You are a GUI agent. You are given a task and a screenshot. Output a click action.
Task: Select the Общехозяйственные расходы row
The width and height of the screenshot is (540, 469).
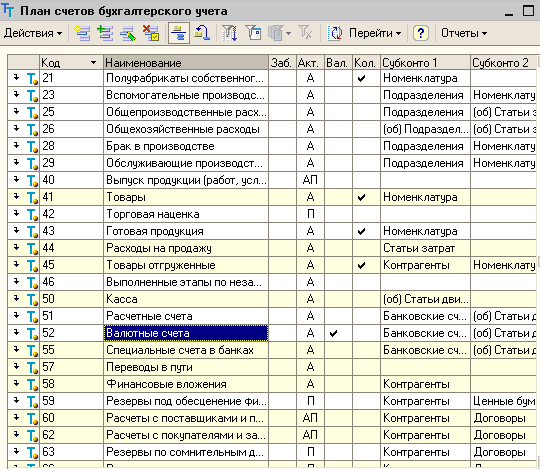[x=272, y=129]
